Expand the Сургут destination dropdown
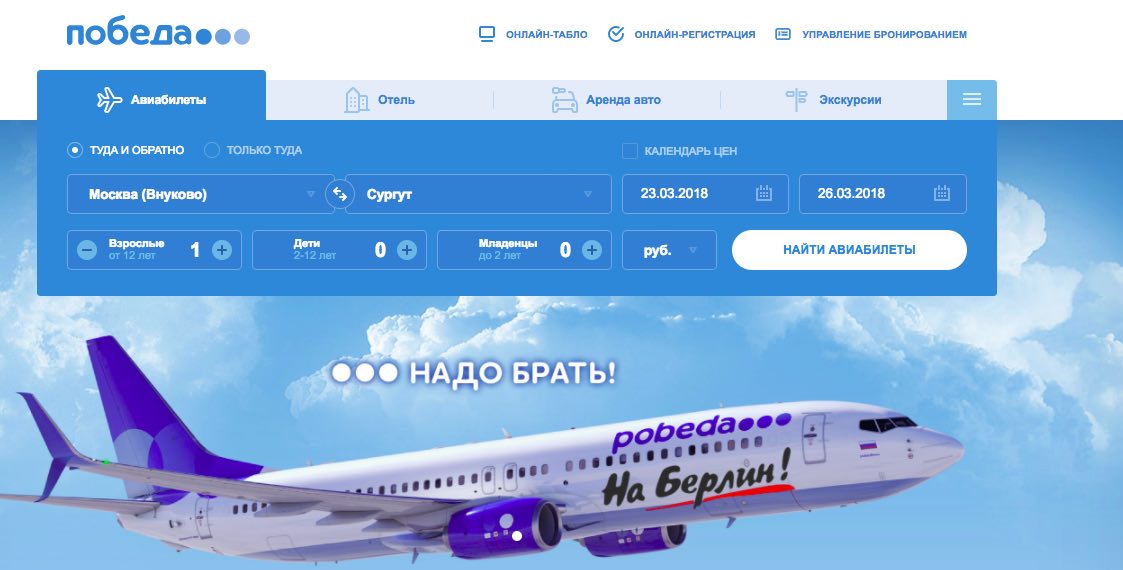The width and height of the screenshot is (1123, 570). pyautogui.click(x=478, y=194)
